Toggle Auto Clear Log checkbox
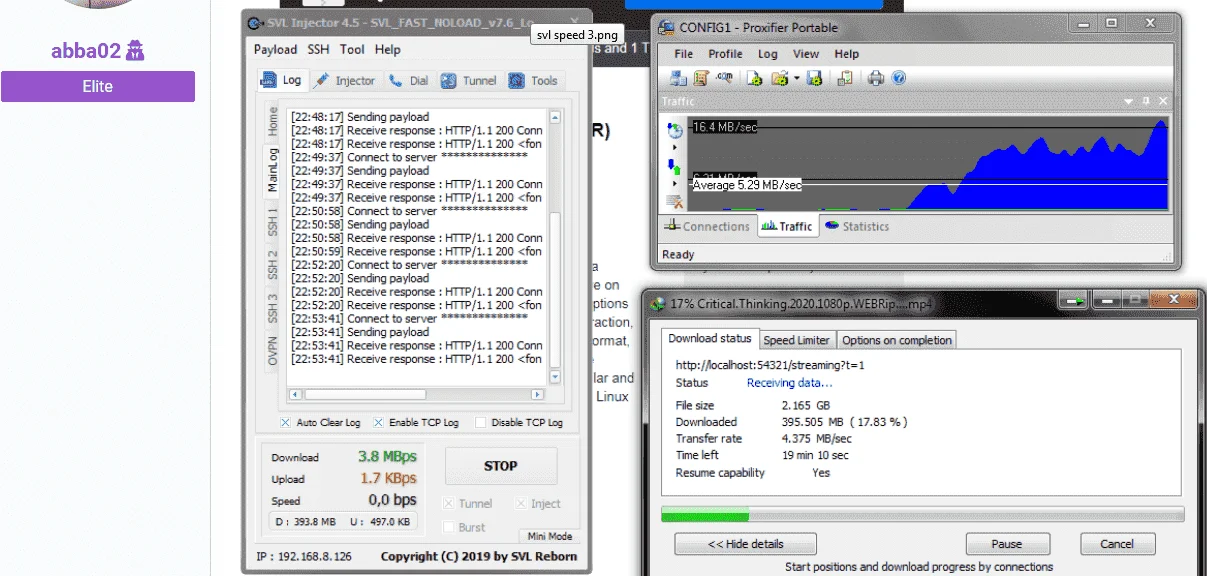Viewport: 1207px width, 576px height. click(x=285, y=423)
